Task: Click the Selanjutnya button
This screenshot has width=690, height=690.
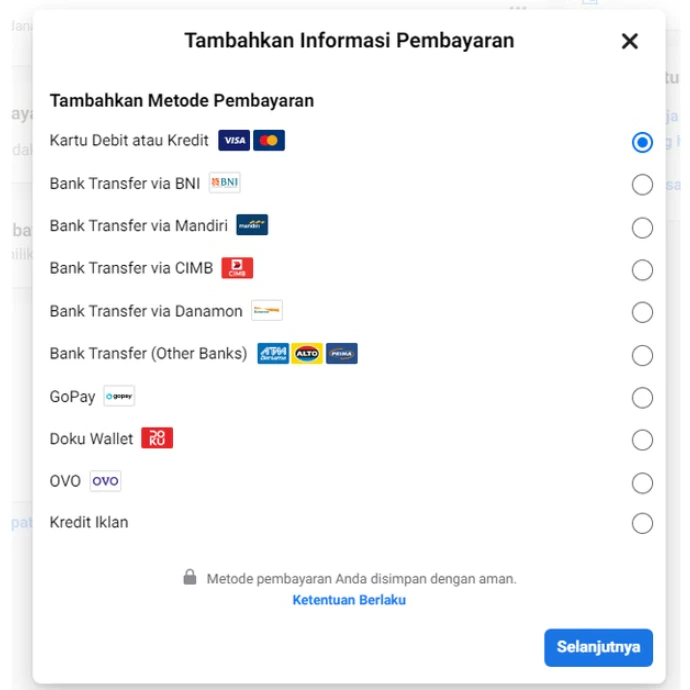Action: click(x=598, y=647)
